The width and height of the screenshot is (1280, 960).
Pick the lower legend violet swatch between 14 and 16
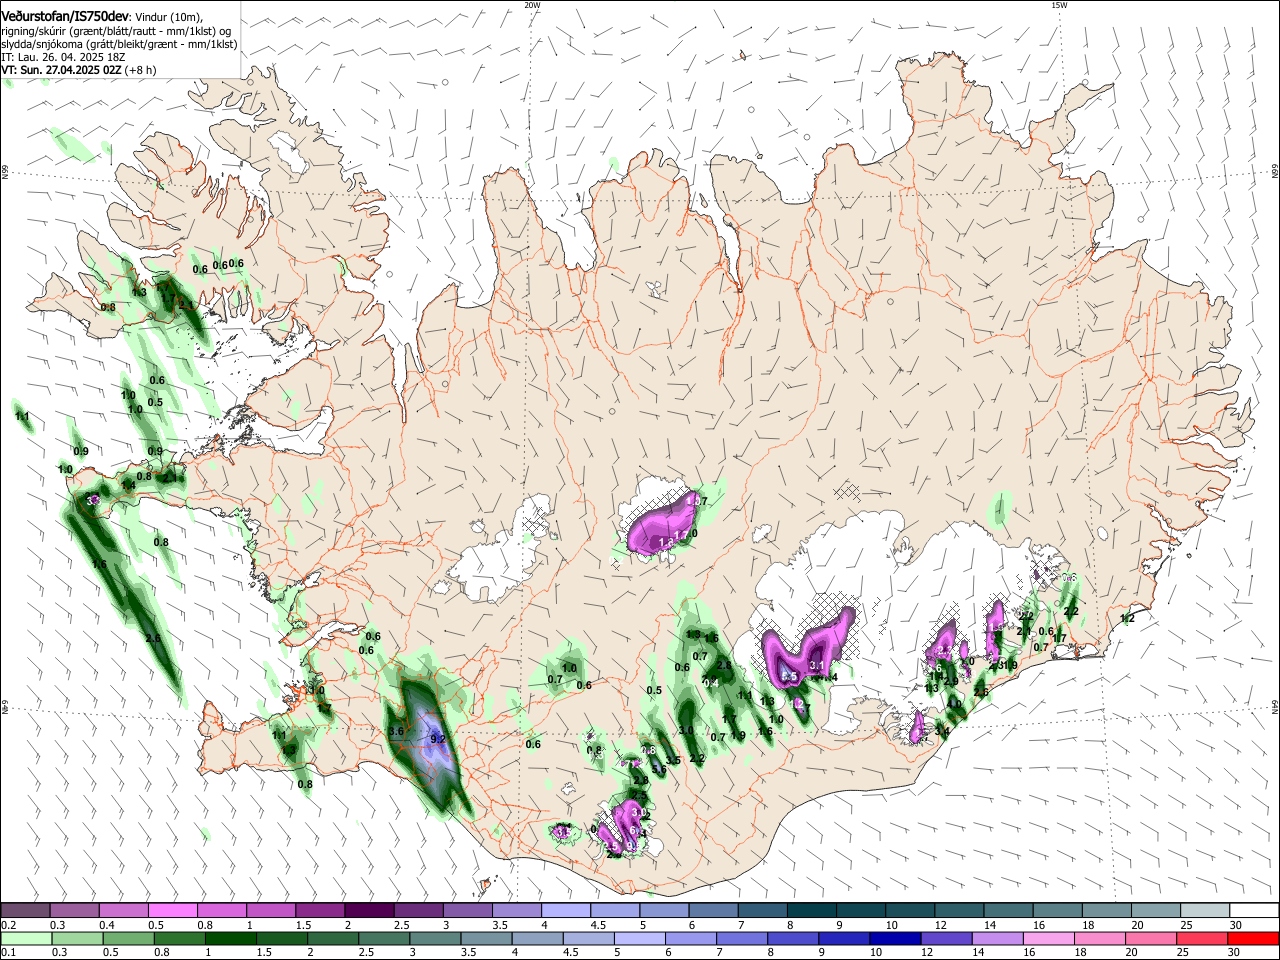click(998, 938)
